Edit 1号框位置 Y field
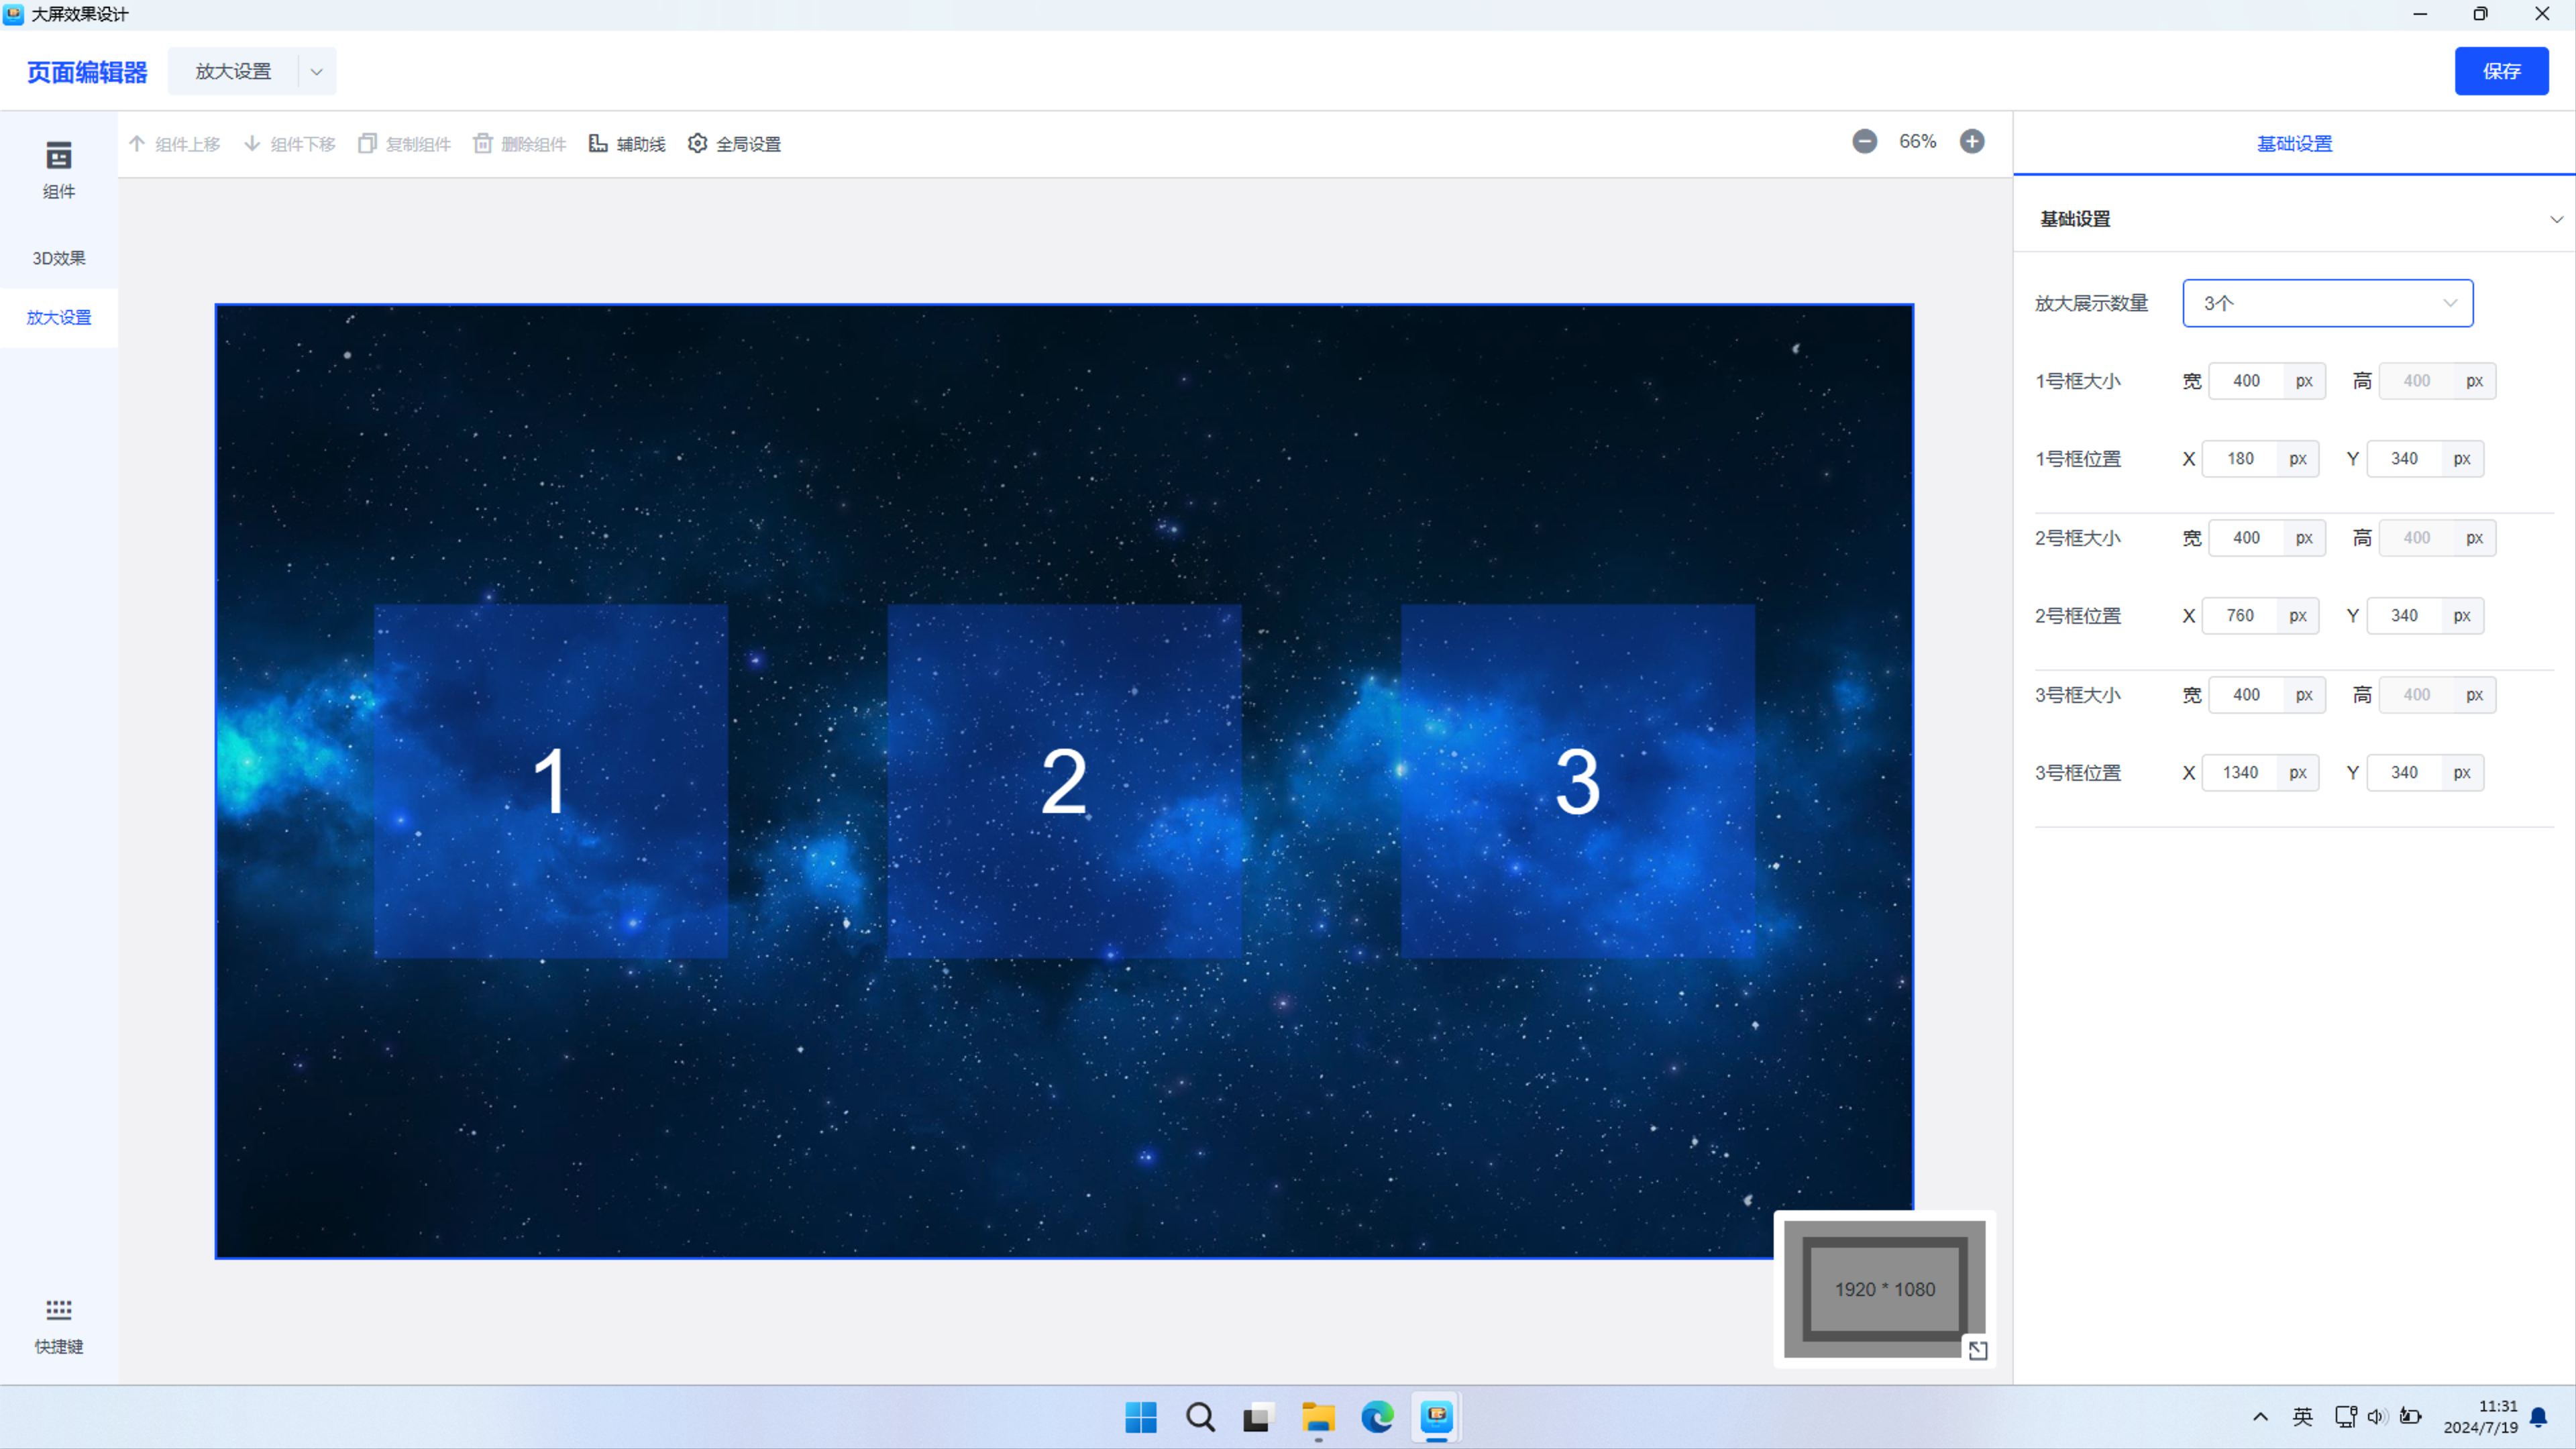 tap(2404, 459)
